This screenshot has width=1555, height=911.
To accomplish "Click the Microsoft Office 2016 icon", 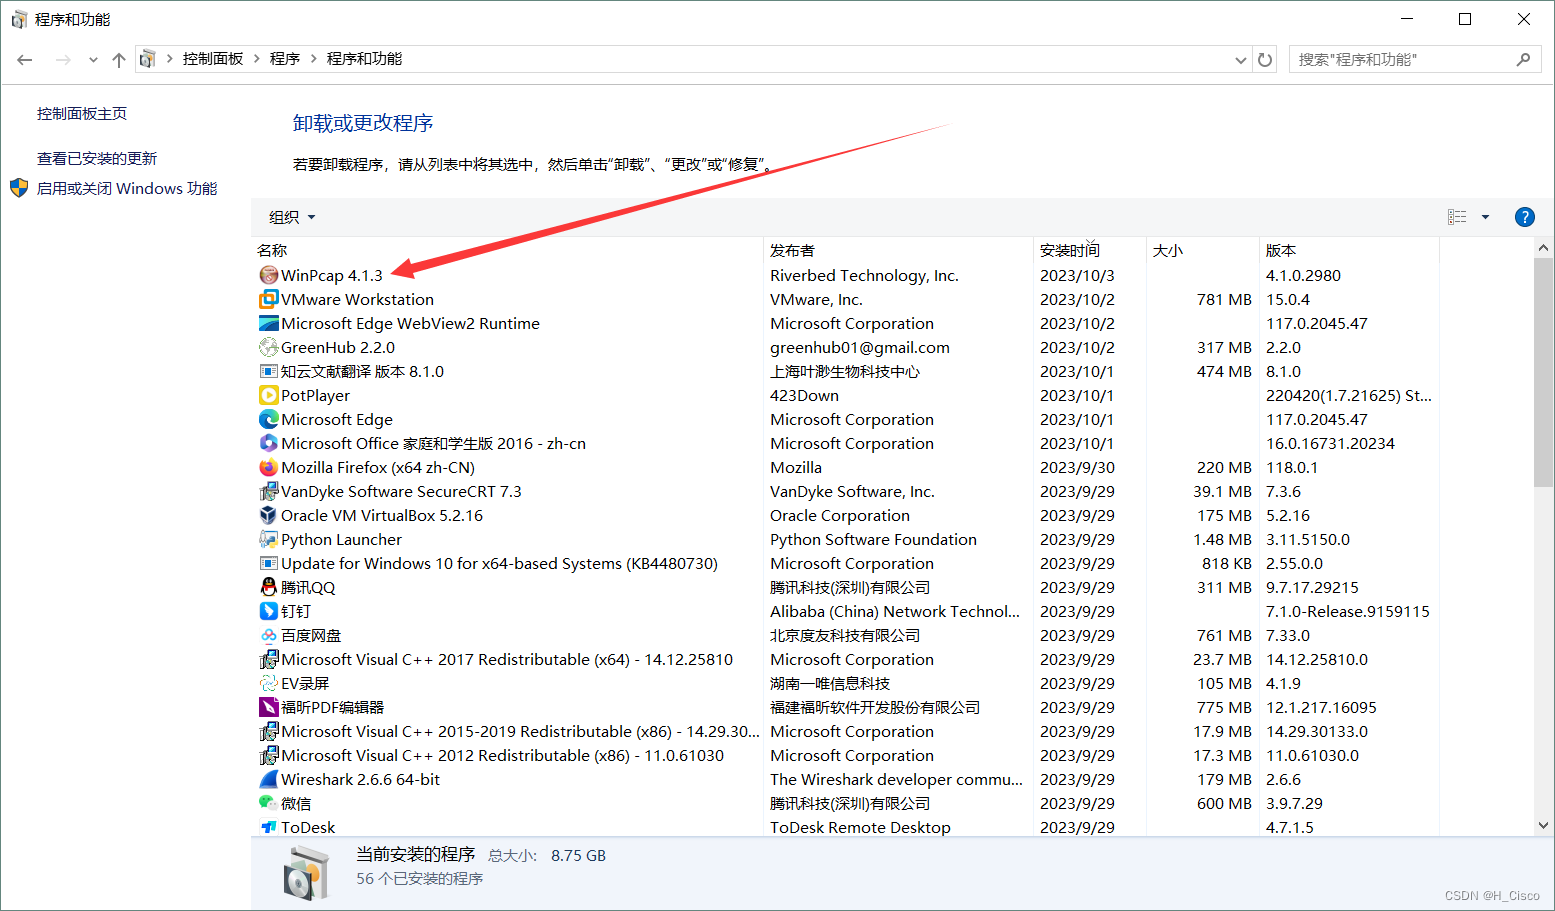I will (268, 443).
